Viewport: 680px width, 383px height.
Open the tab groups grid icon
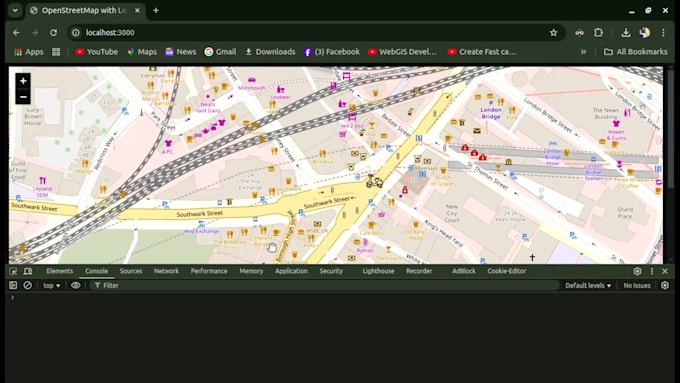click(x=56, y=52)
